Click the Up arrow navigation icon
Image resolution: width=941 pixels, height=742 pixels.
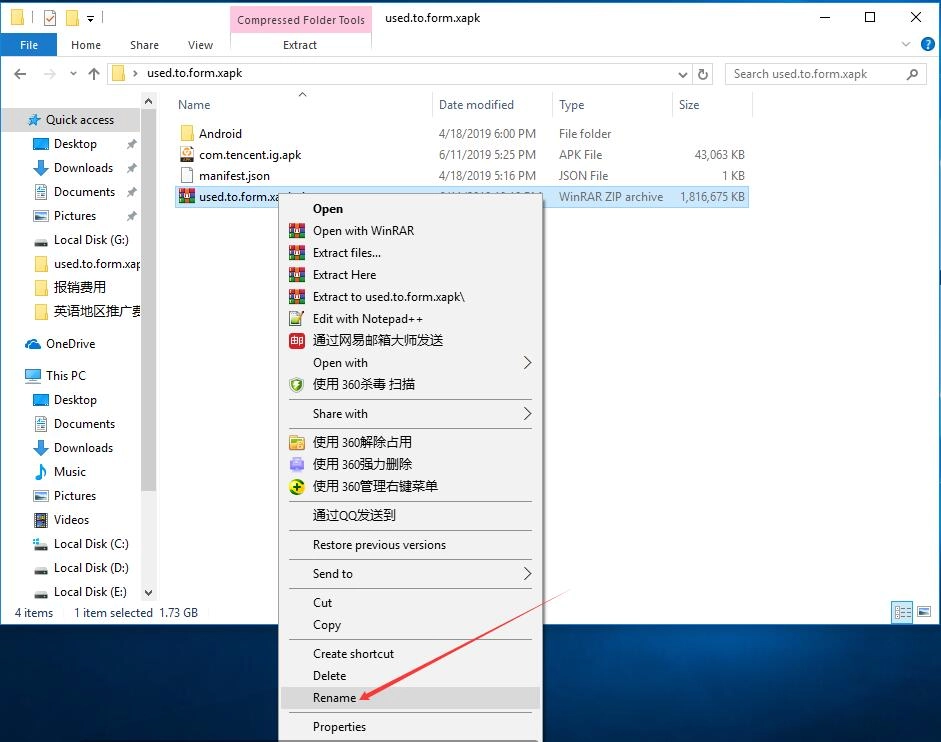[x=94, y=74]
